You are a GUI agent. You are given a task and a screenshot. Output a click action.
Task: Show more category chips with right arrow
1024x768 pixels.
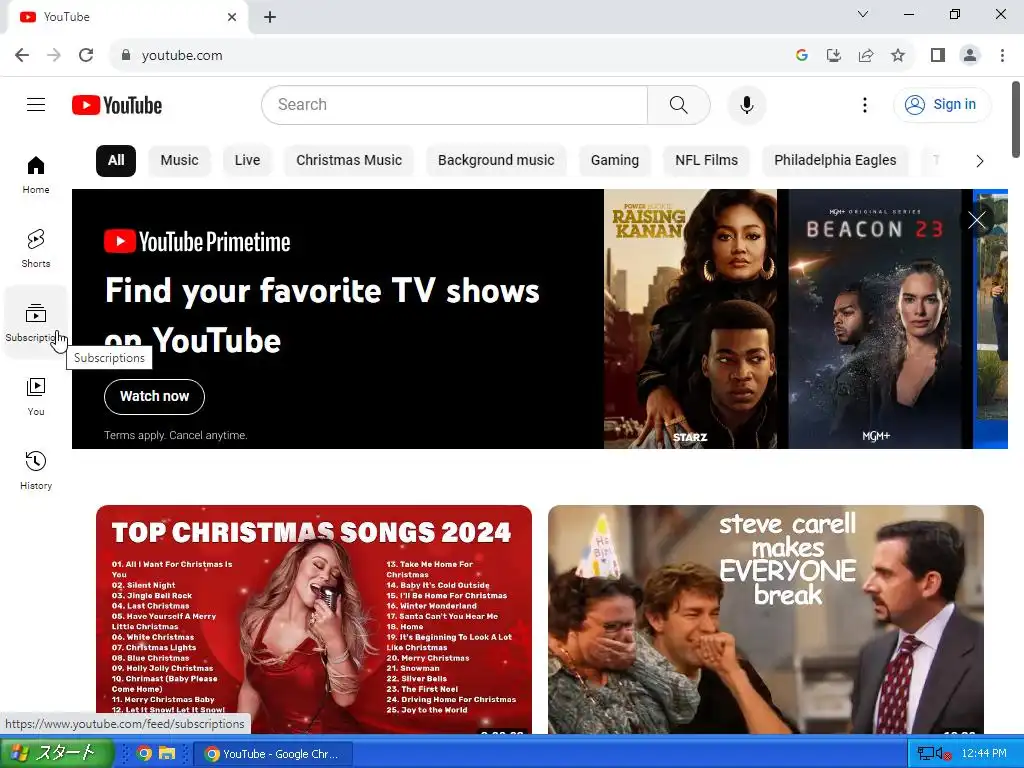[x=979, y=161]
